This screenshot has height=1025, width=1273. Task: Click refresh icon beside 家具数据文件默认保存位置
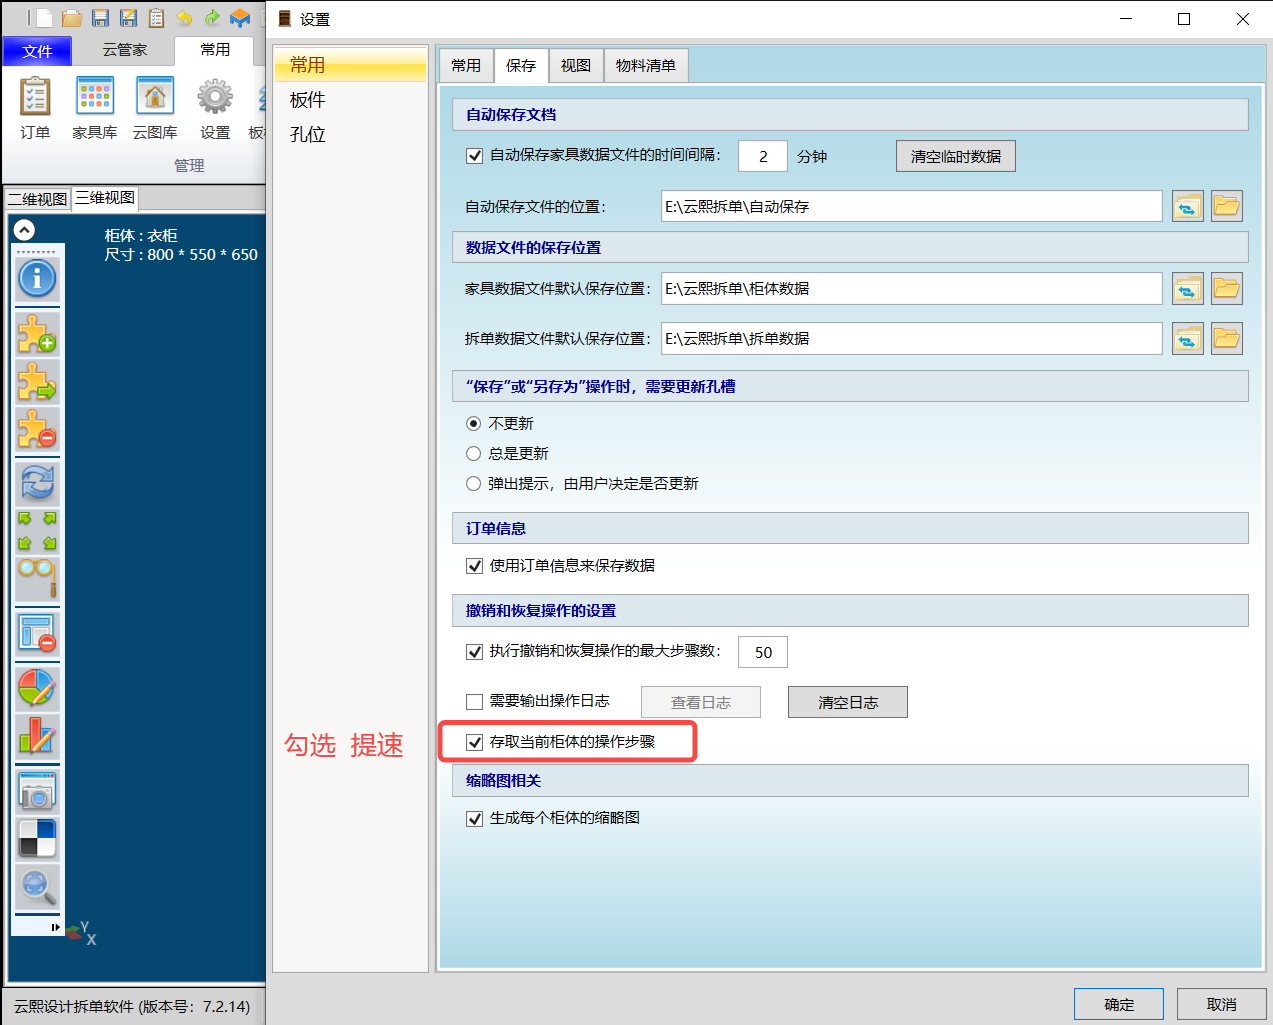click(x=1188, y=288)
